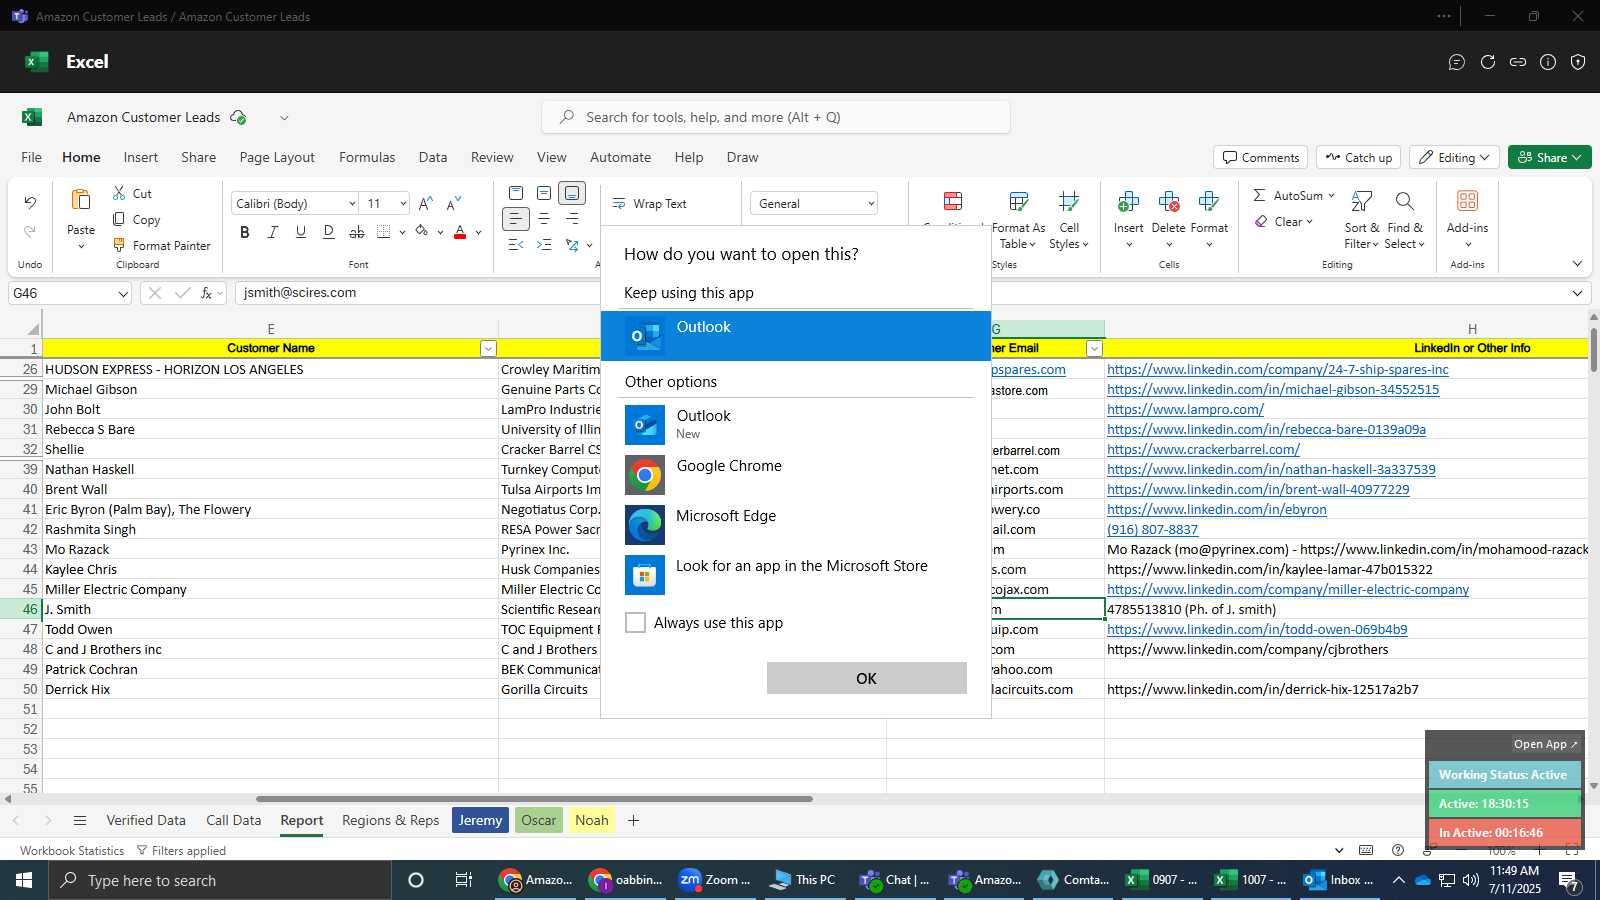Switch to the Jeremy sheet tab
Image resolution: width=1600 pixels, height=900 pixels.
(x=480, y=820)
